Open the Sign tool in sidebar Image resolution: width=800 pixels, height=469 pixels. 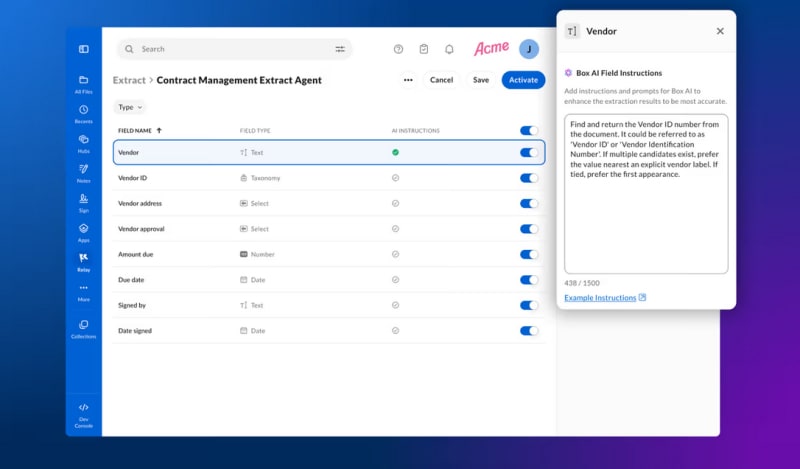tap(84, 201)
